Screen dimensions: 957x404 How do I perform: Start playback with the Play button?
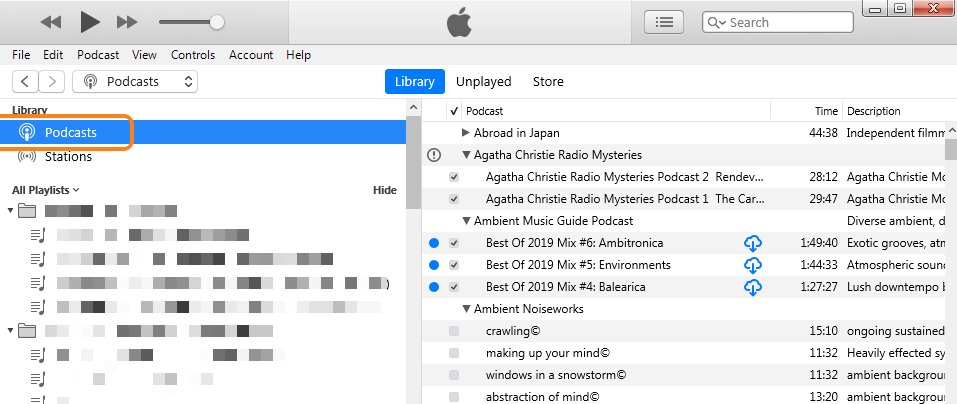(x=90, y=23)
